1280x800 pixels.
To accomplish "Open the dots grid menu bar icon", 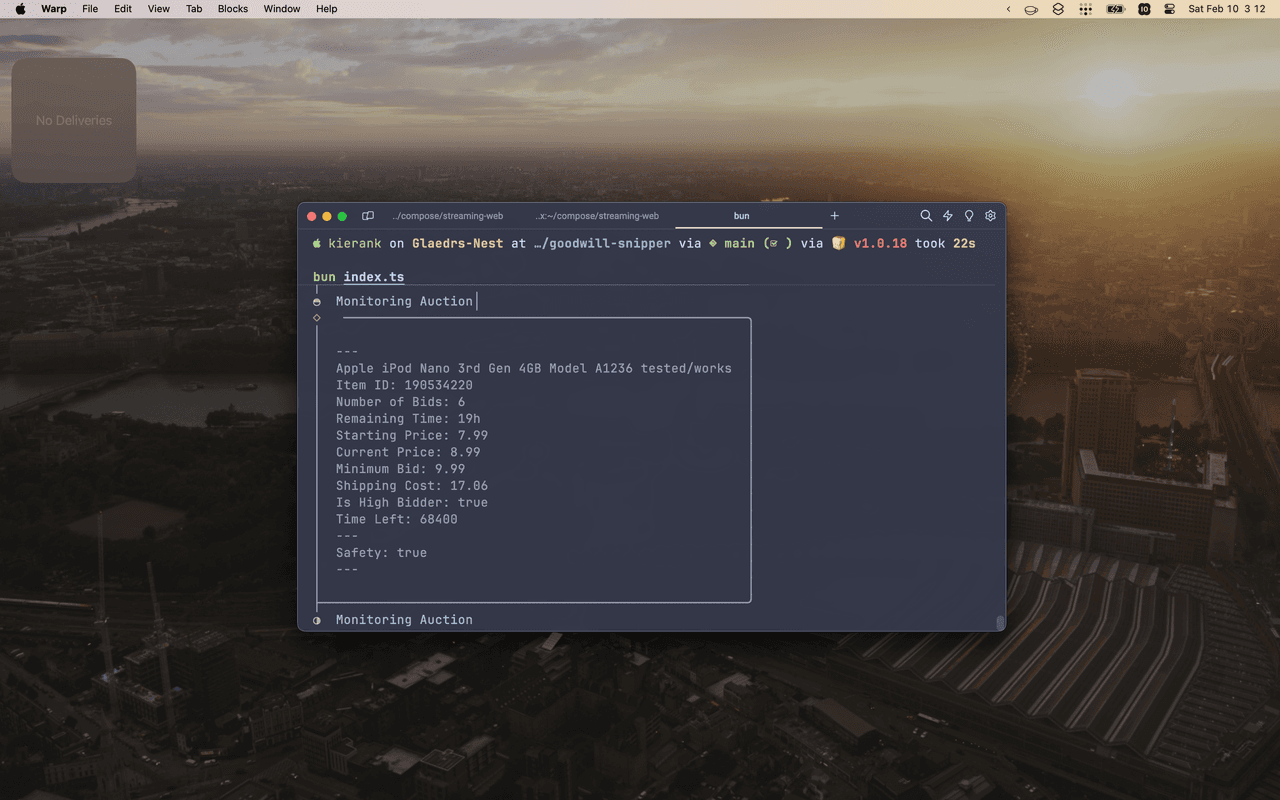I will (x=1086, y=9).
